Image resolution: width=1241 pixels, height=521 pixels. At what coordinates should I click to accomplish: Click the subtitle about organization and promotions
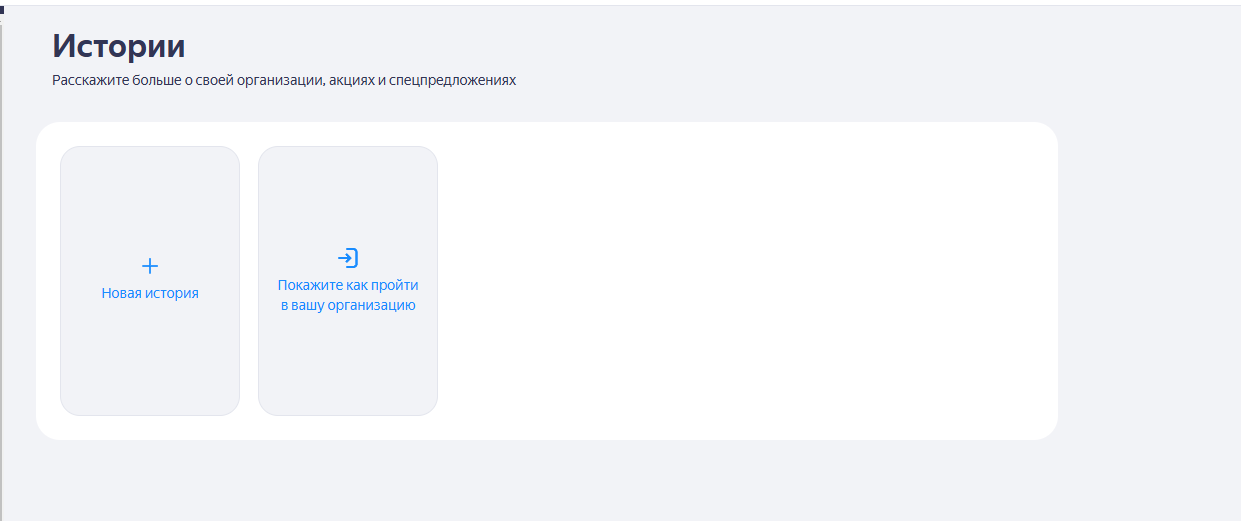283,80
